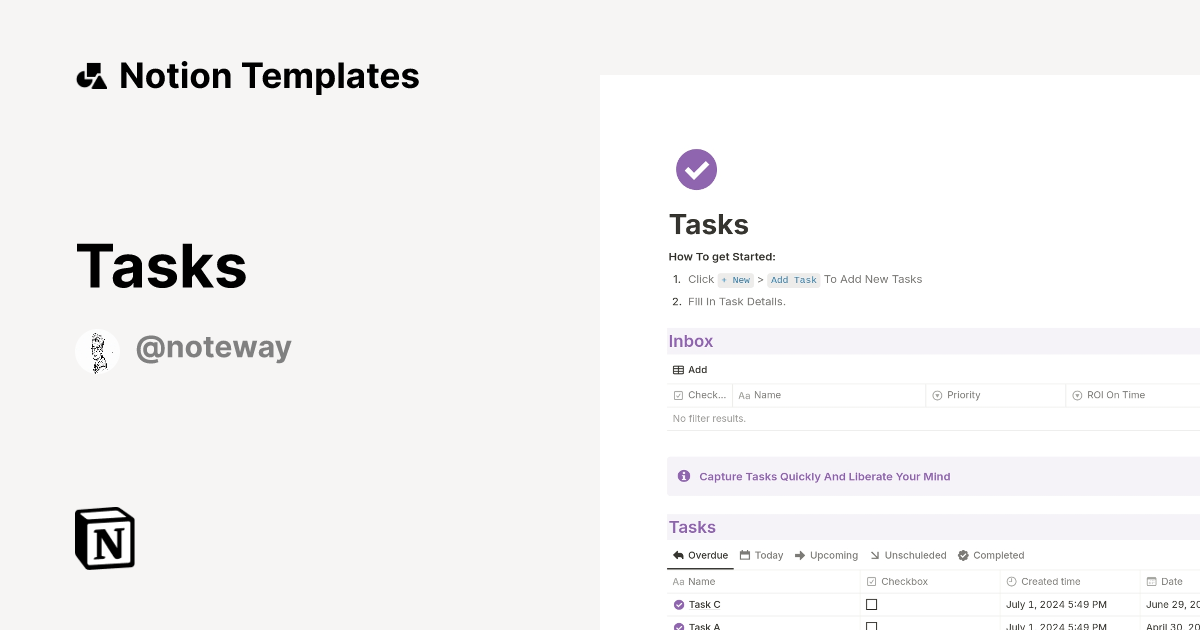Click the info icon in the purple banner
1200x630 pixels.
coord(684,476)
